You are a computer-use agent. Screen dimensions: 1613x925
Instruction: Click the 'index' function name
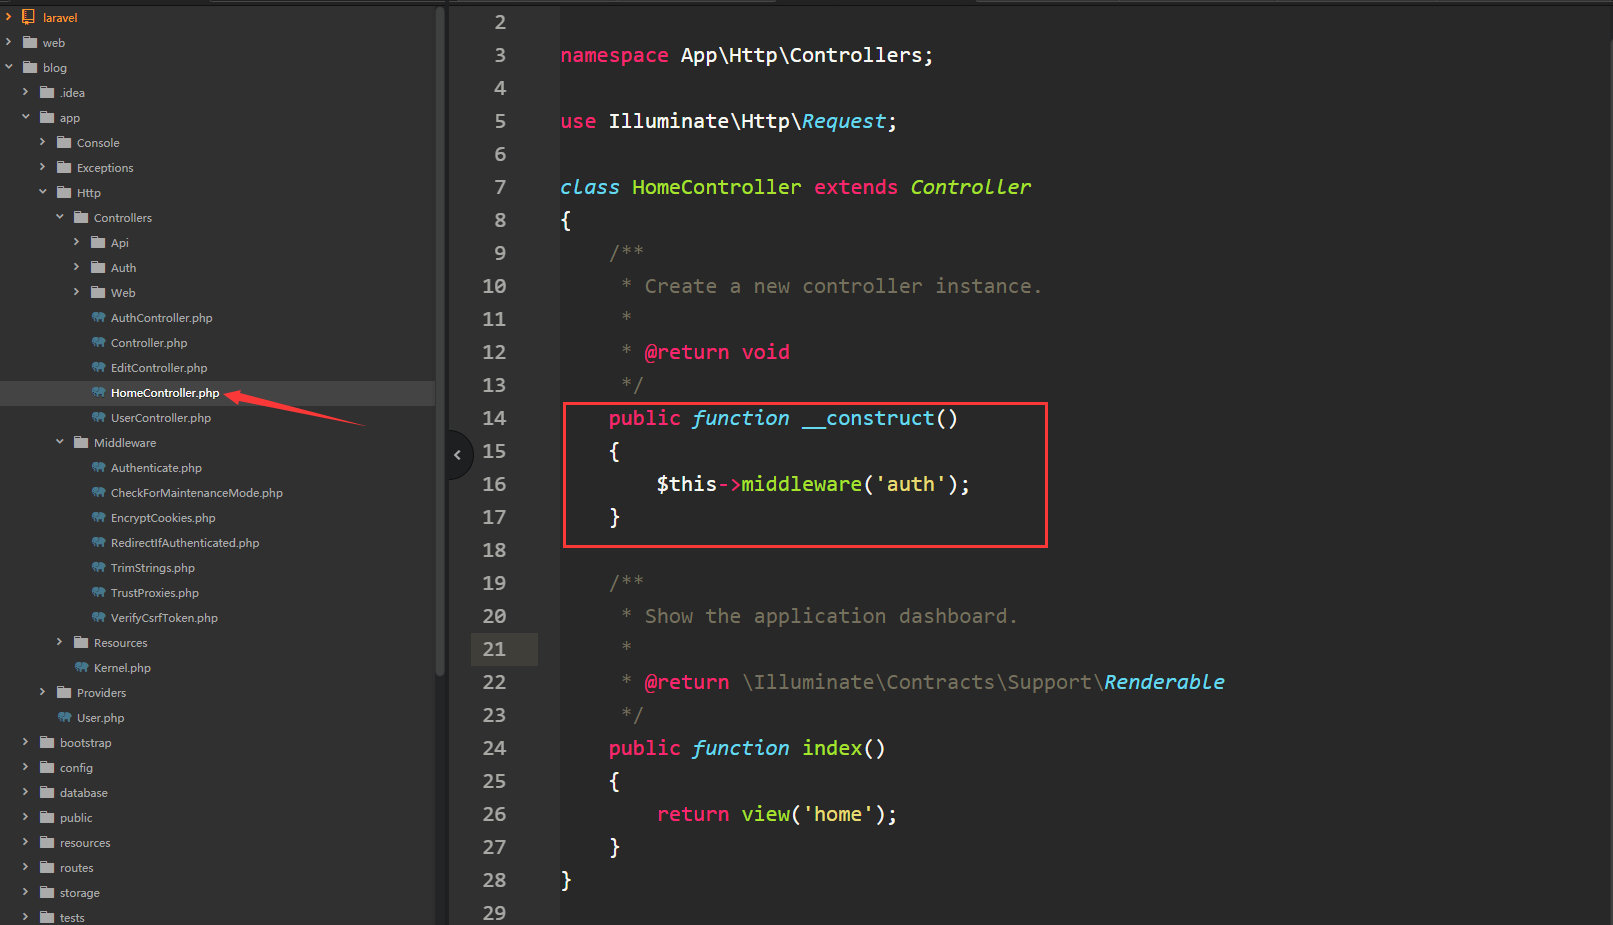click(x=832, y=748)
